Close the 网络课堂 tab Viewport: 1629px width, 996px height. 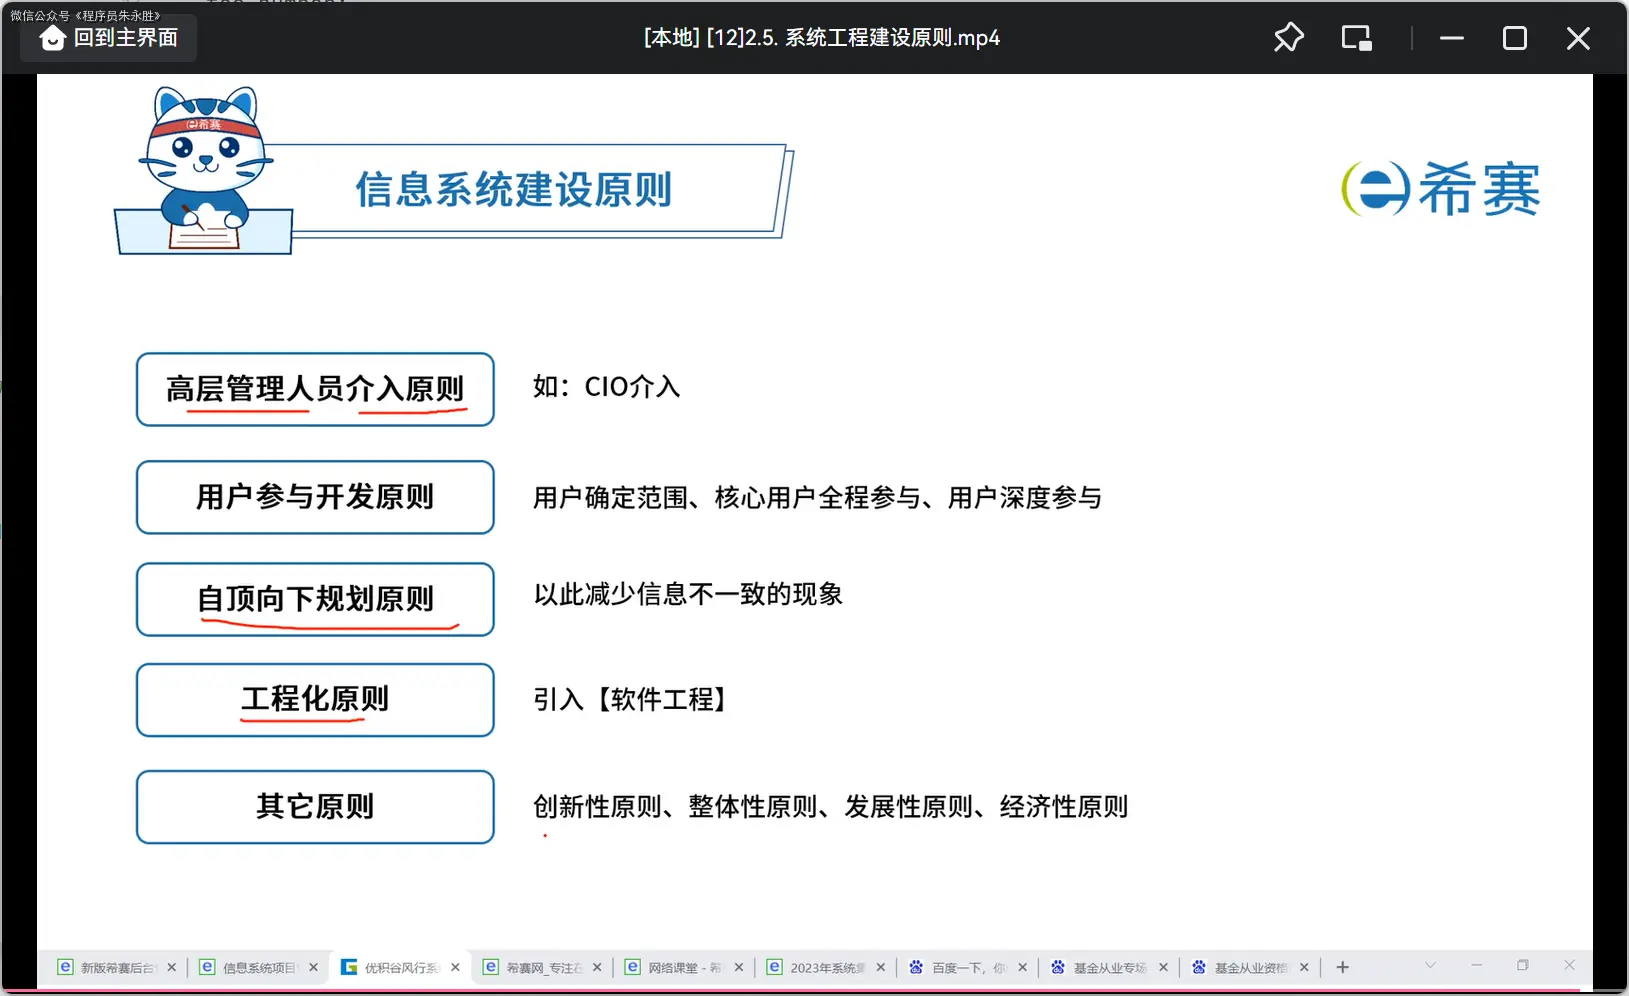[x=739, y=967]
